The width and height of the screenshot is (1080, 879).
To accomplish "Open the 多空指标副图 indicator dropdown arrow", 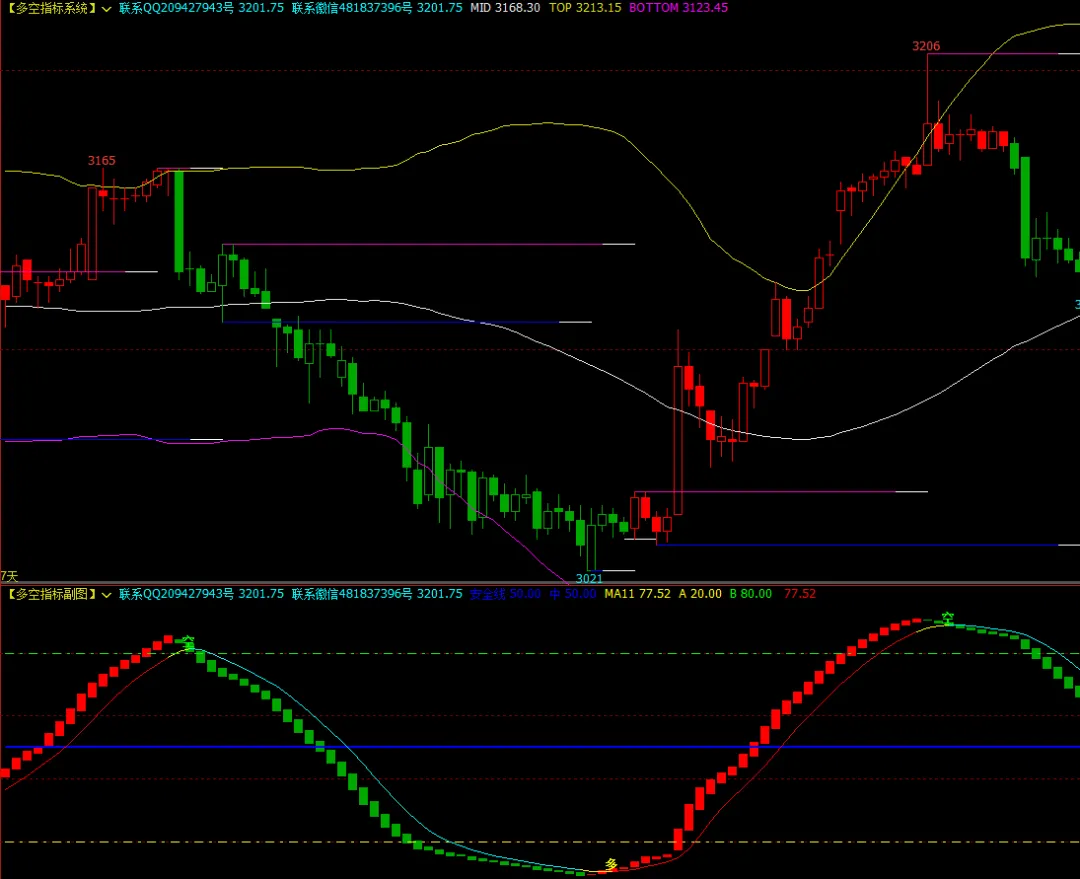I will [x=106, y=594].
